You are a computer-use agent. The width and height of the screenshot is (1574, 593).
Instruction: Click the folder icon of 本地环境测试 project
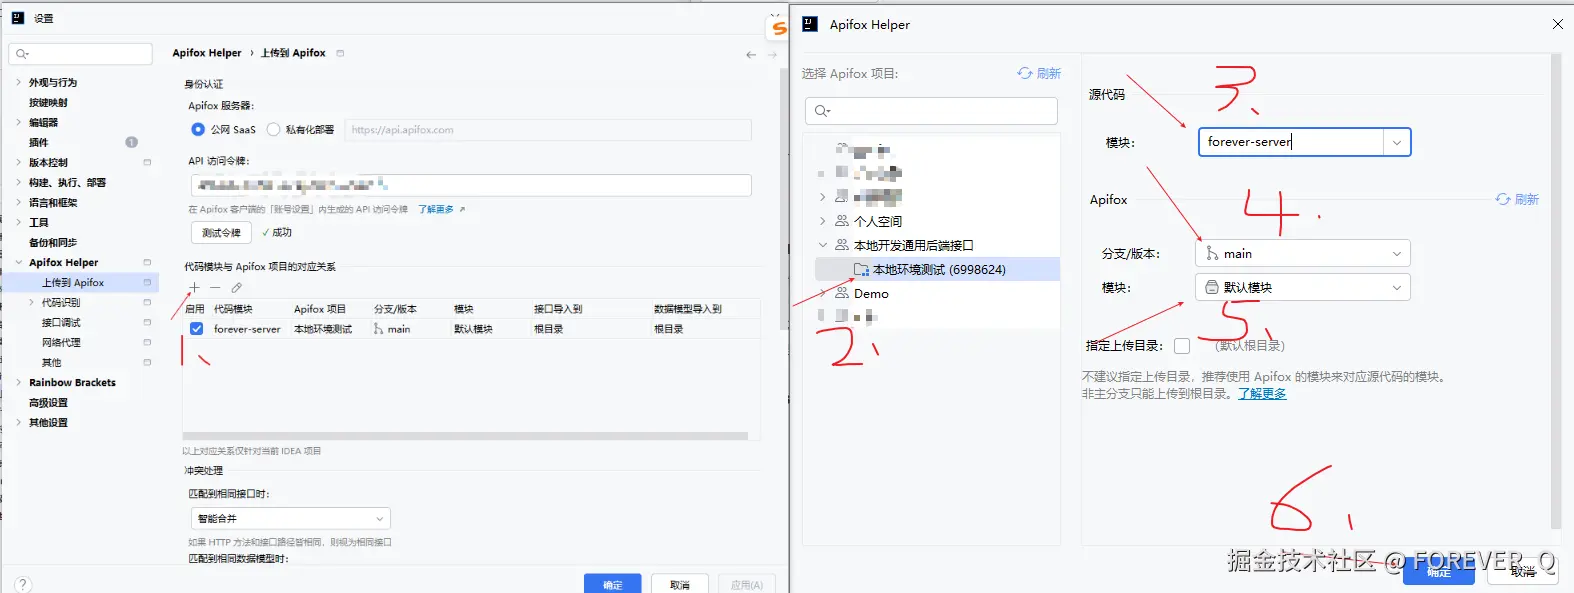[x=861, y=269]
